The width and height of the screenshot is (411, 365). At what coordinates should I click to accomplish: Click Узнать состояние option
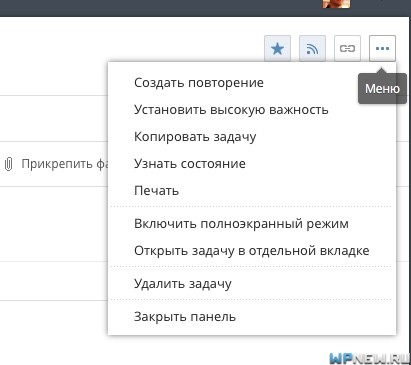coord(190,164)
